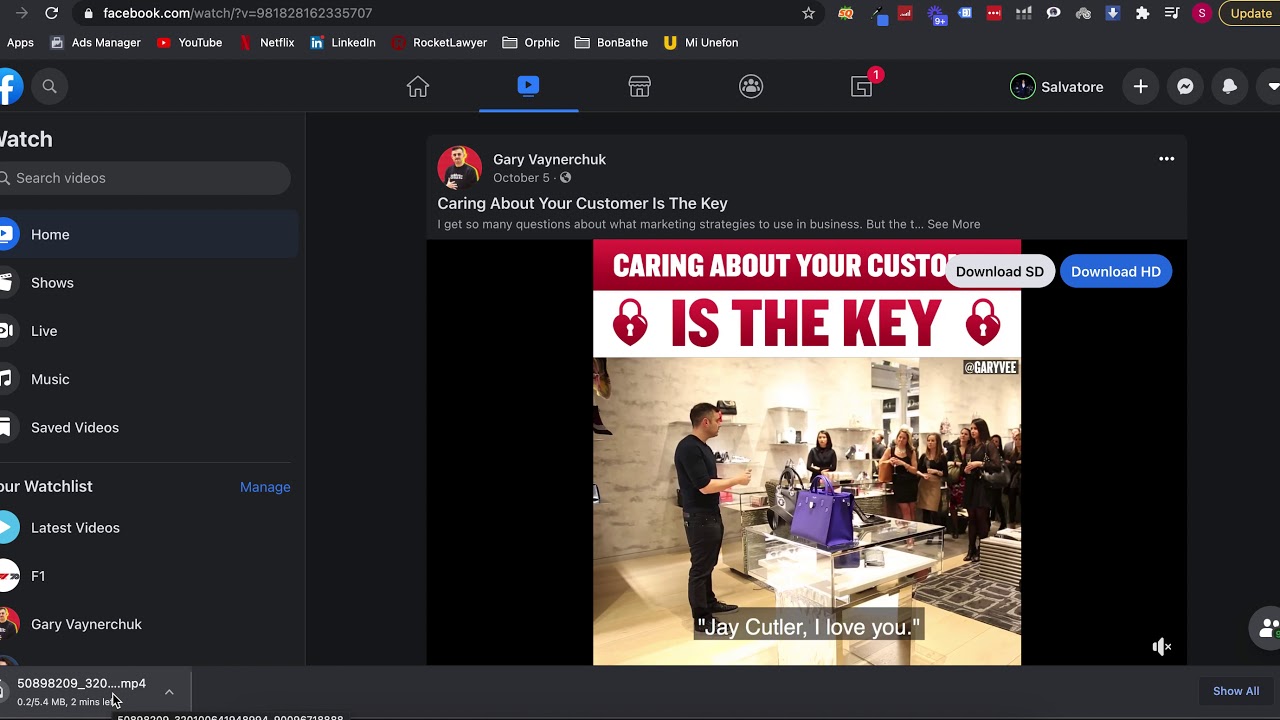Image resolution: width=1280 pixels, height=720 pixels.
Task: Open the Groups tab
Action: point(751,87)
